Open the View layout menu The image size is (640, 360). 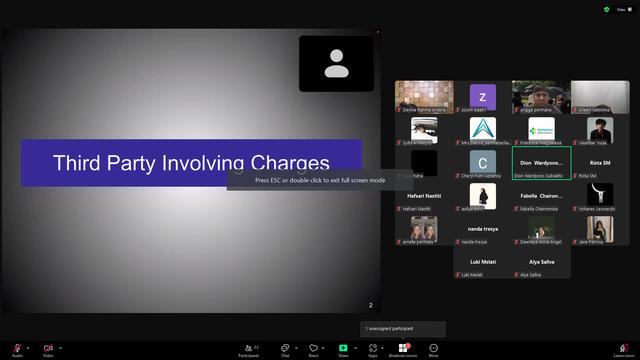pos(624,9)
